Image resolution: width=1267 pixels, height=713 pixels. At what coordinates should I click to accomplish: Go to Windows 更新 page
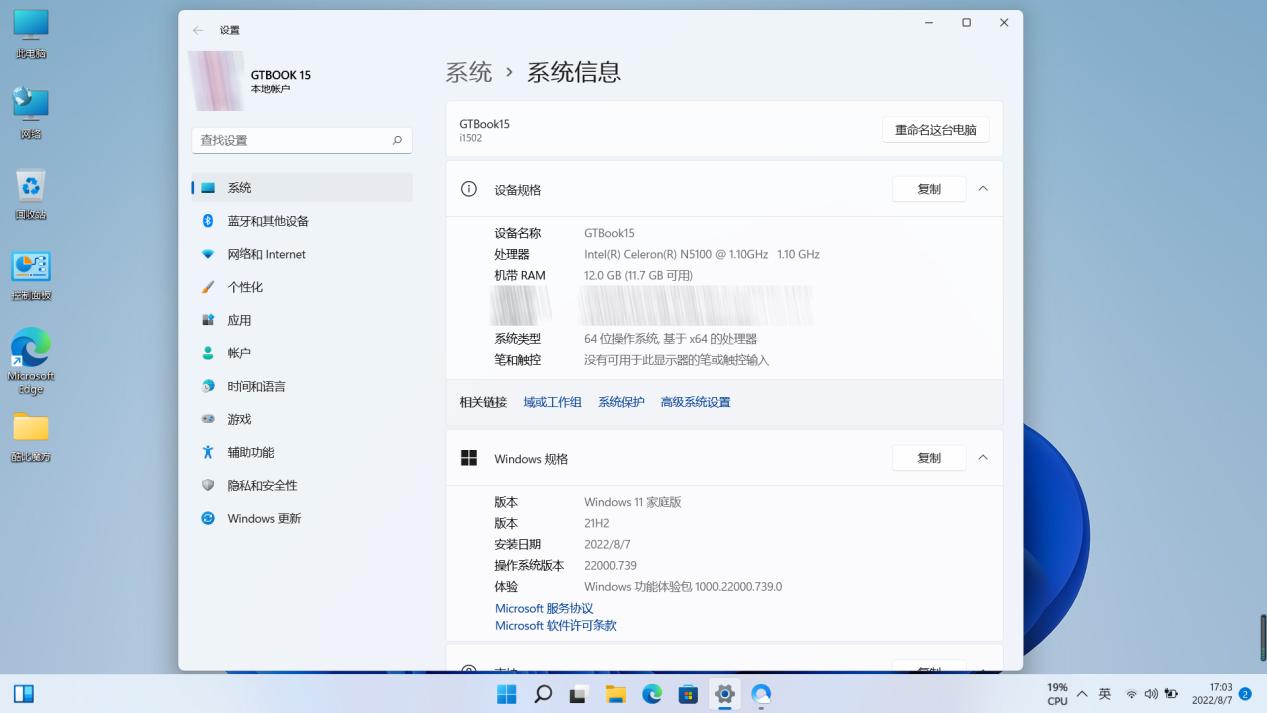tap(264, 518)
